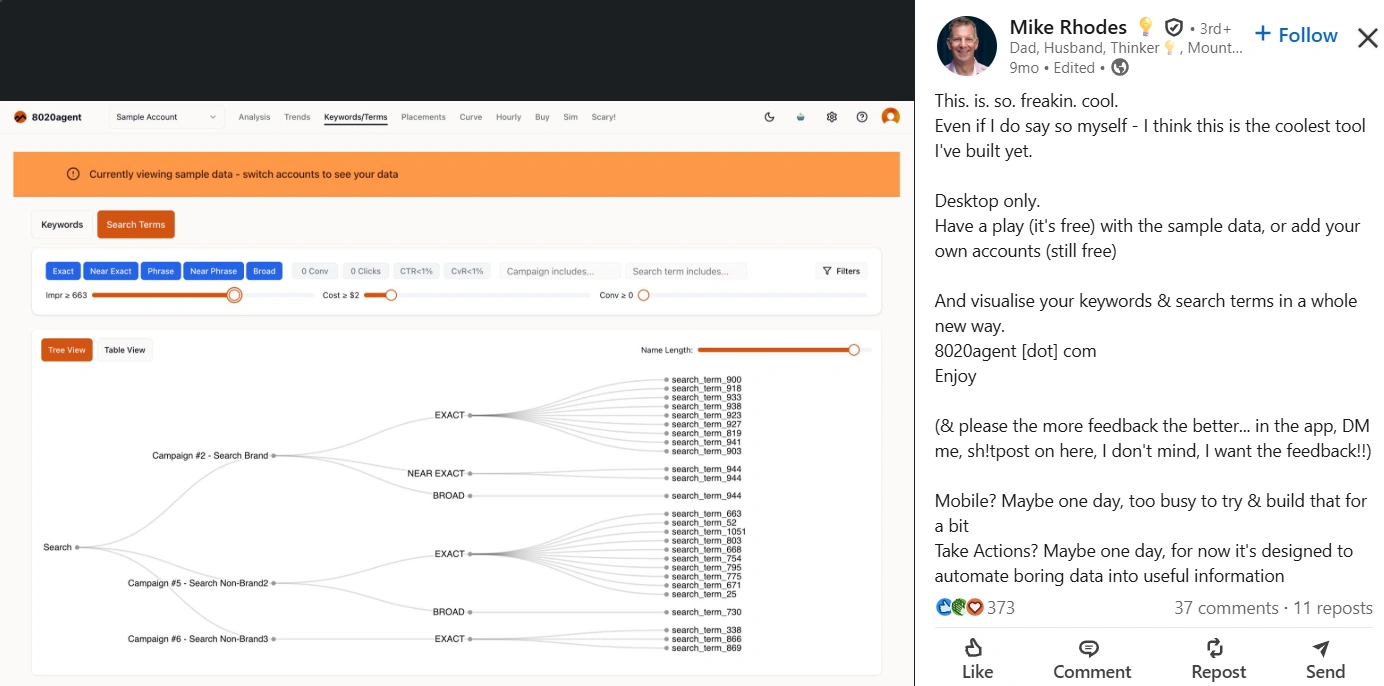This screenshot has height=686, width=1384.
Task: Switch to the Keywords view
Action: tap(62, 224)
